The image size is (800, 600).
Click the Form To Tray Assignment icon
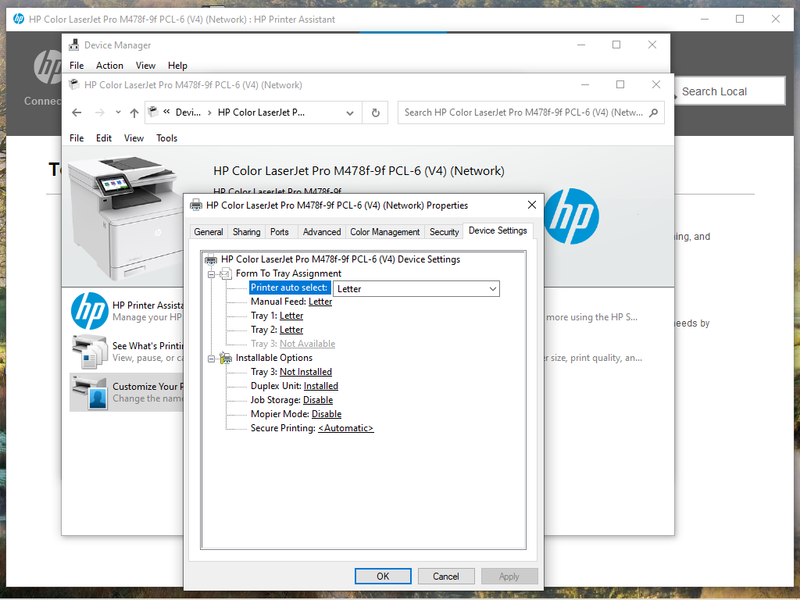tap(226, 274)
